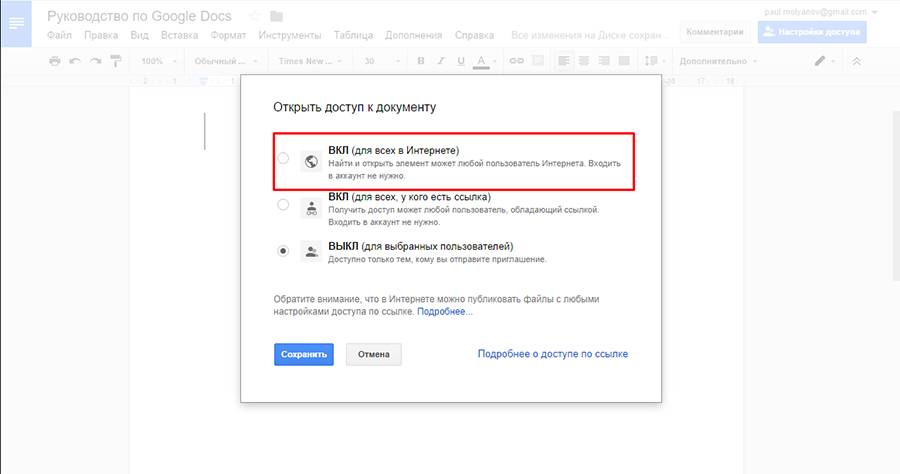Align text right in toolbar
The image size is (900, 474).
[604, 61]
